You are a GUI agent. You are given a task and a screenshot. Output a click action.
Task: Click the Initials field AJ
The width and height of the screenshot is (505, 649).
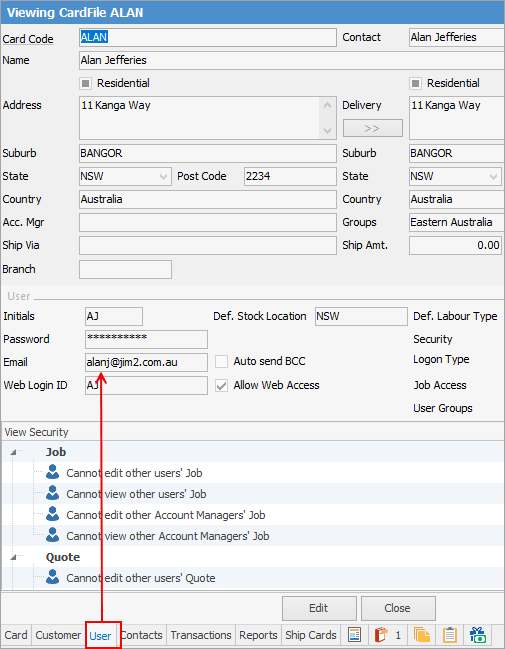[114, 317]
